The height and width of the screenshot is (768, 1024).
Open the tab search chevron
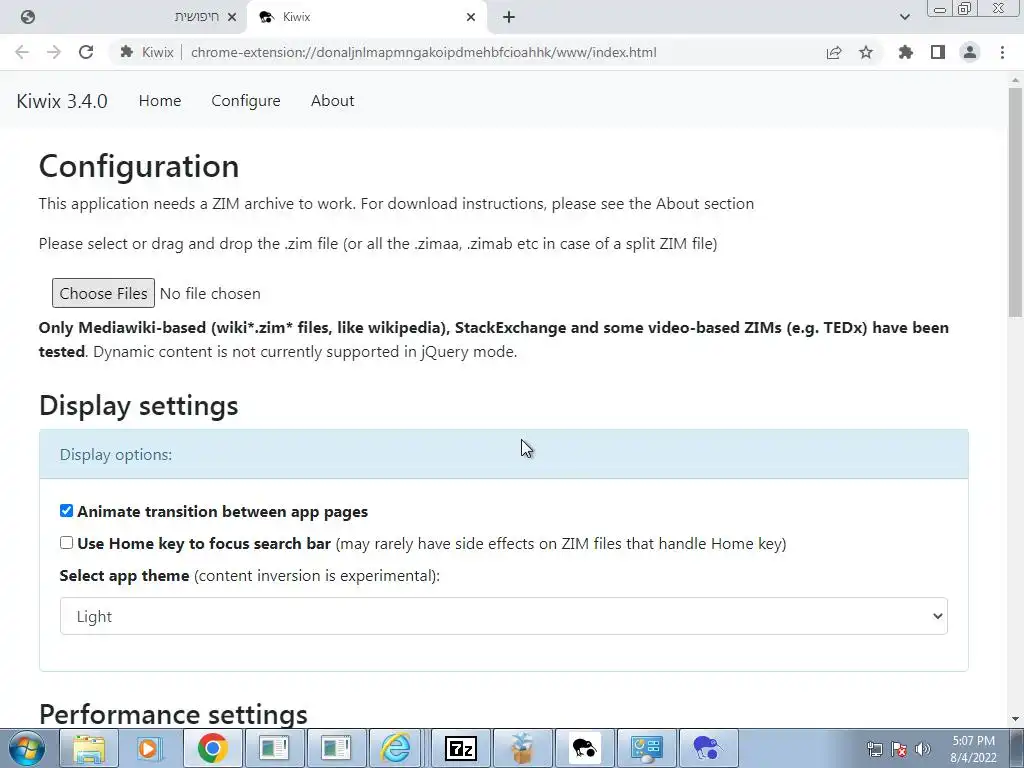tap(904, 17)
